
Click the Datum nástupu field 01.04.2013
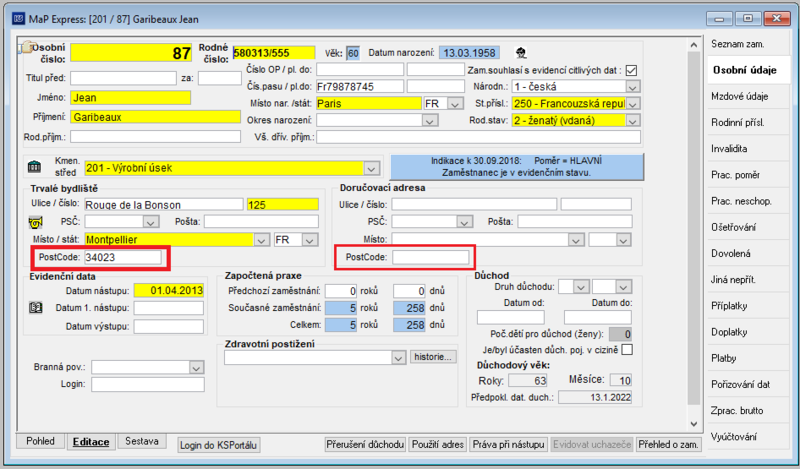click(x=169, y=290)
